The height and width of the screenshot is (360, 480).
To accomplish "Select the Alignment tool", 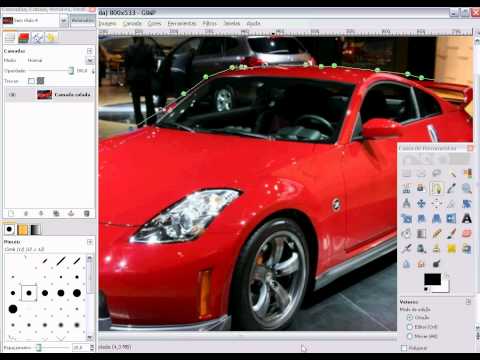I will [x=436, y=203].
